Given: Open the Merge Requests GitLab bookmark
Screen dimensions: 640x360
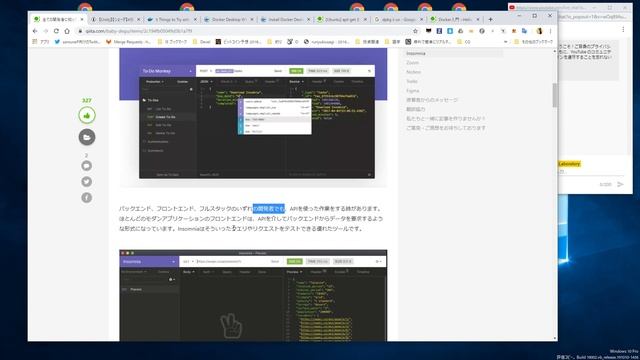Looking at the screenshot, I should coord(128,42).
